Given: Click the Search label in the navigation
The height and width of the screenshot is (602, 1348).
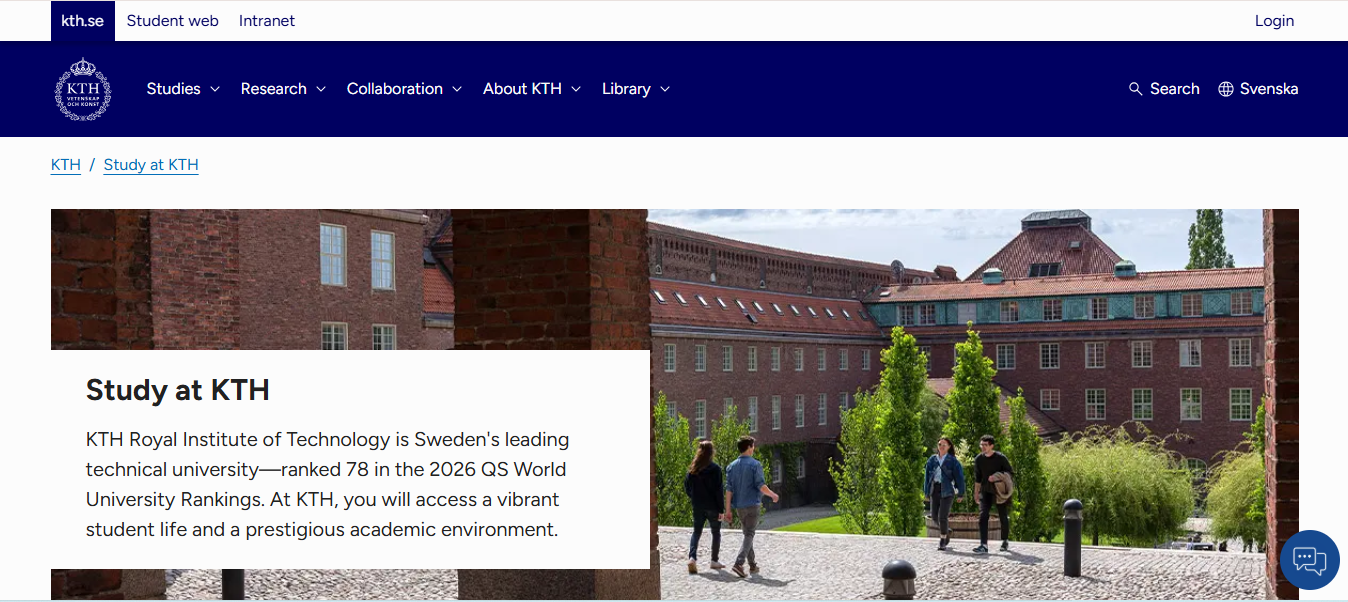Looking at the screenshot, I should [x=1174, y=88].
